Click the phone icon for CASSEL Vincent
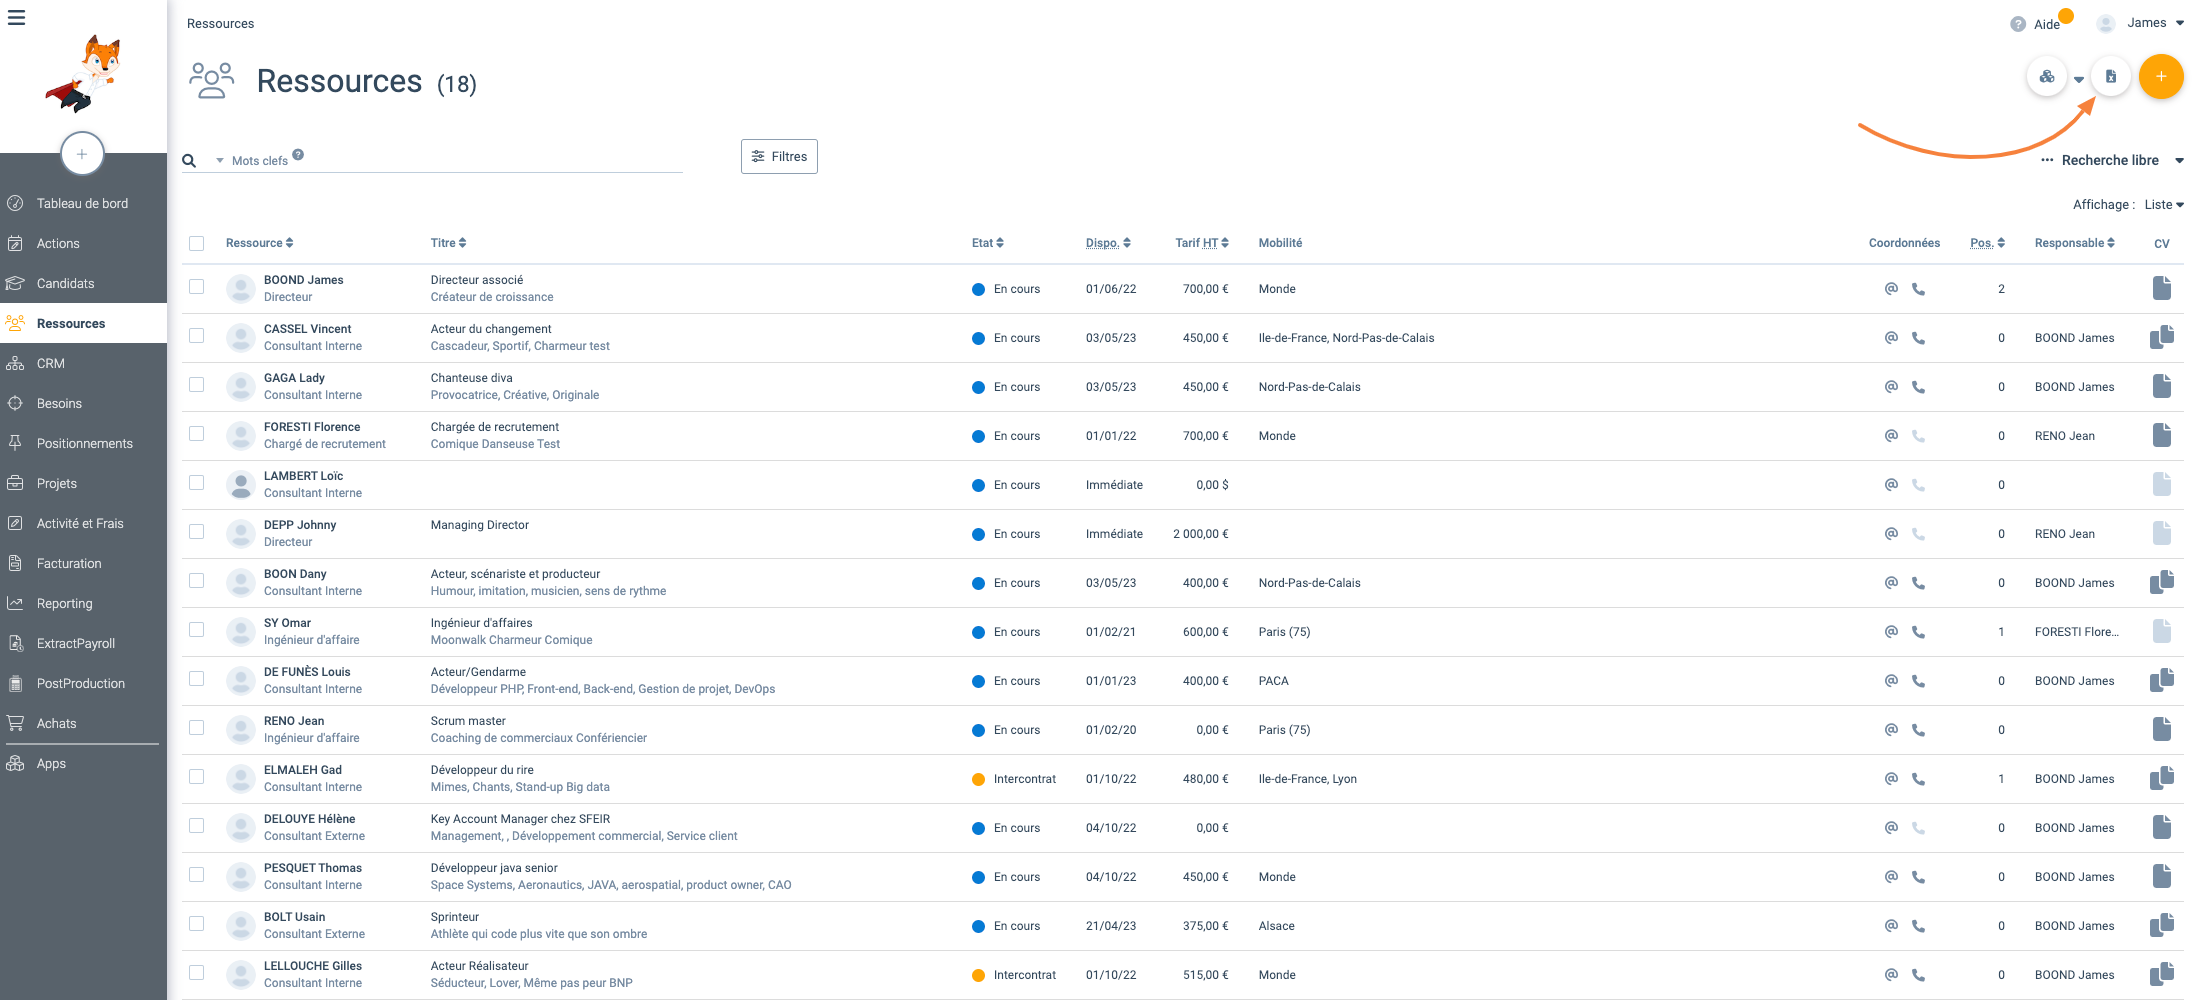Viewport: 2198px width, 1000px height. click(x=1917, y=338)
